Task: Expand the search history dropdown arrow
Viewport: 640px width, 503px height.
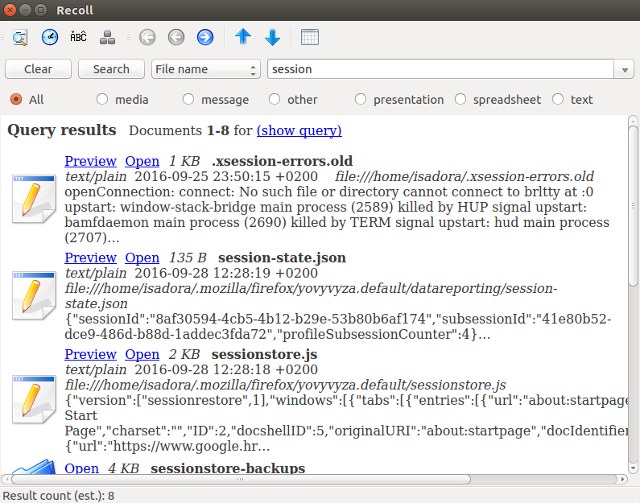Action: click(624, 69)
